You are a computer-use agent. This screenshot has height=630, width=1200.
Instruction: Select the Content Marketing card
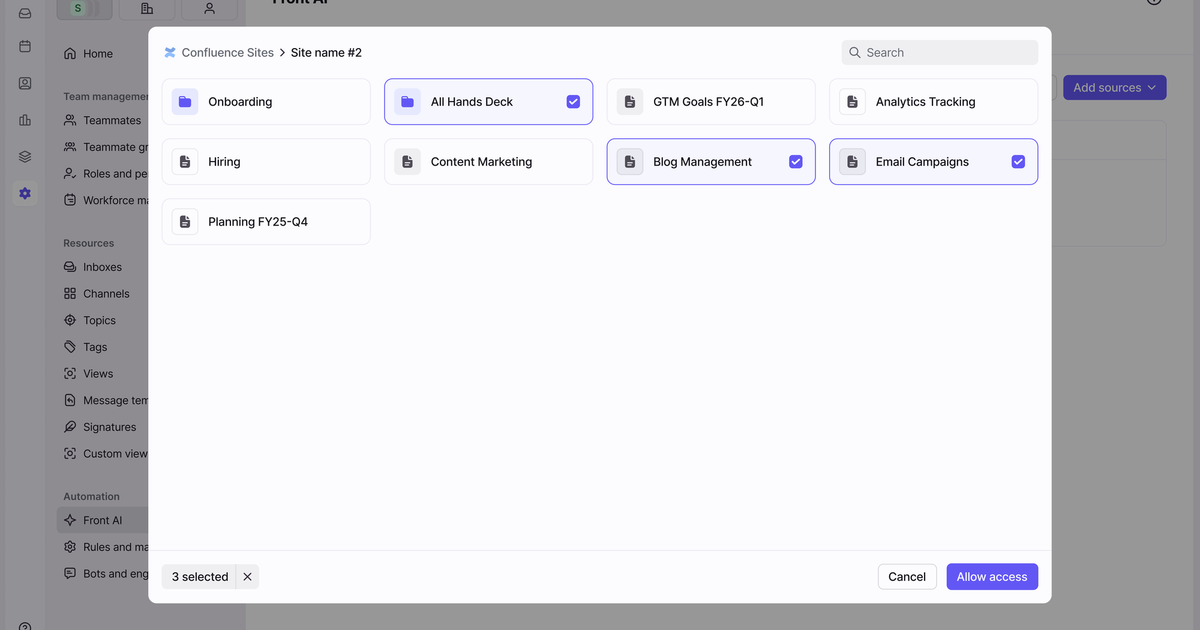coord(489,162)
